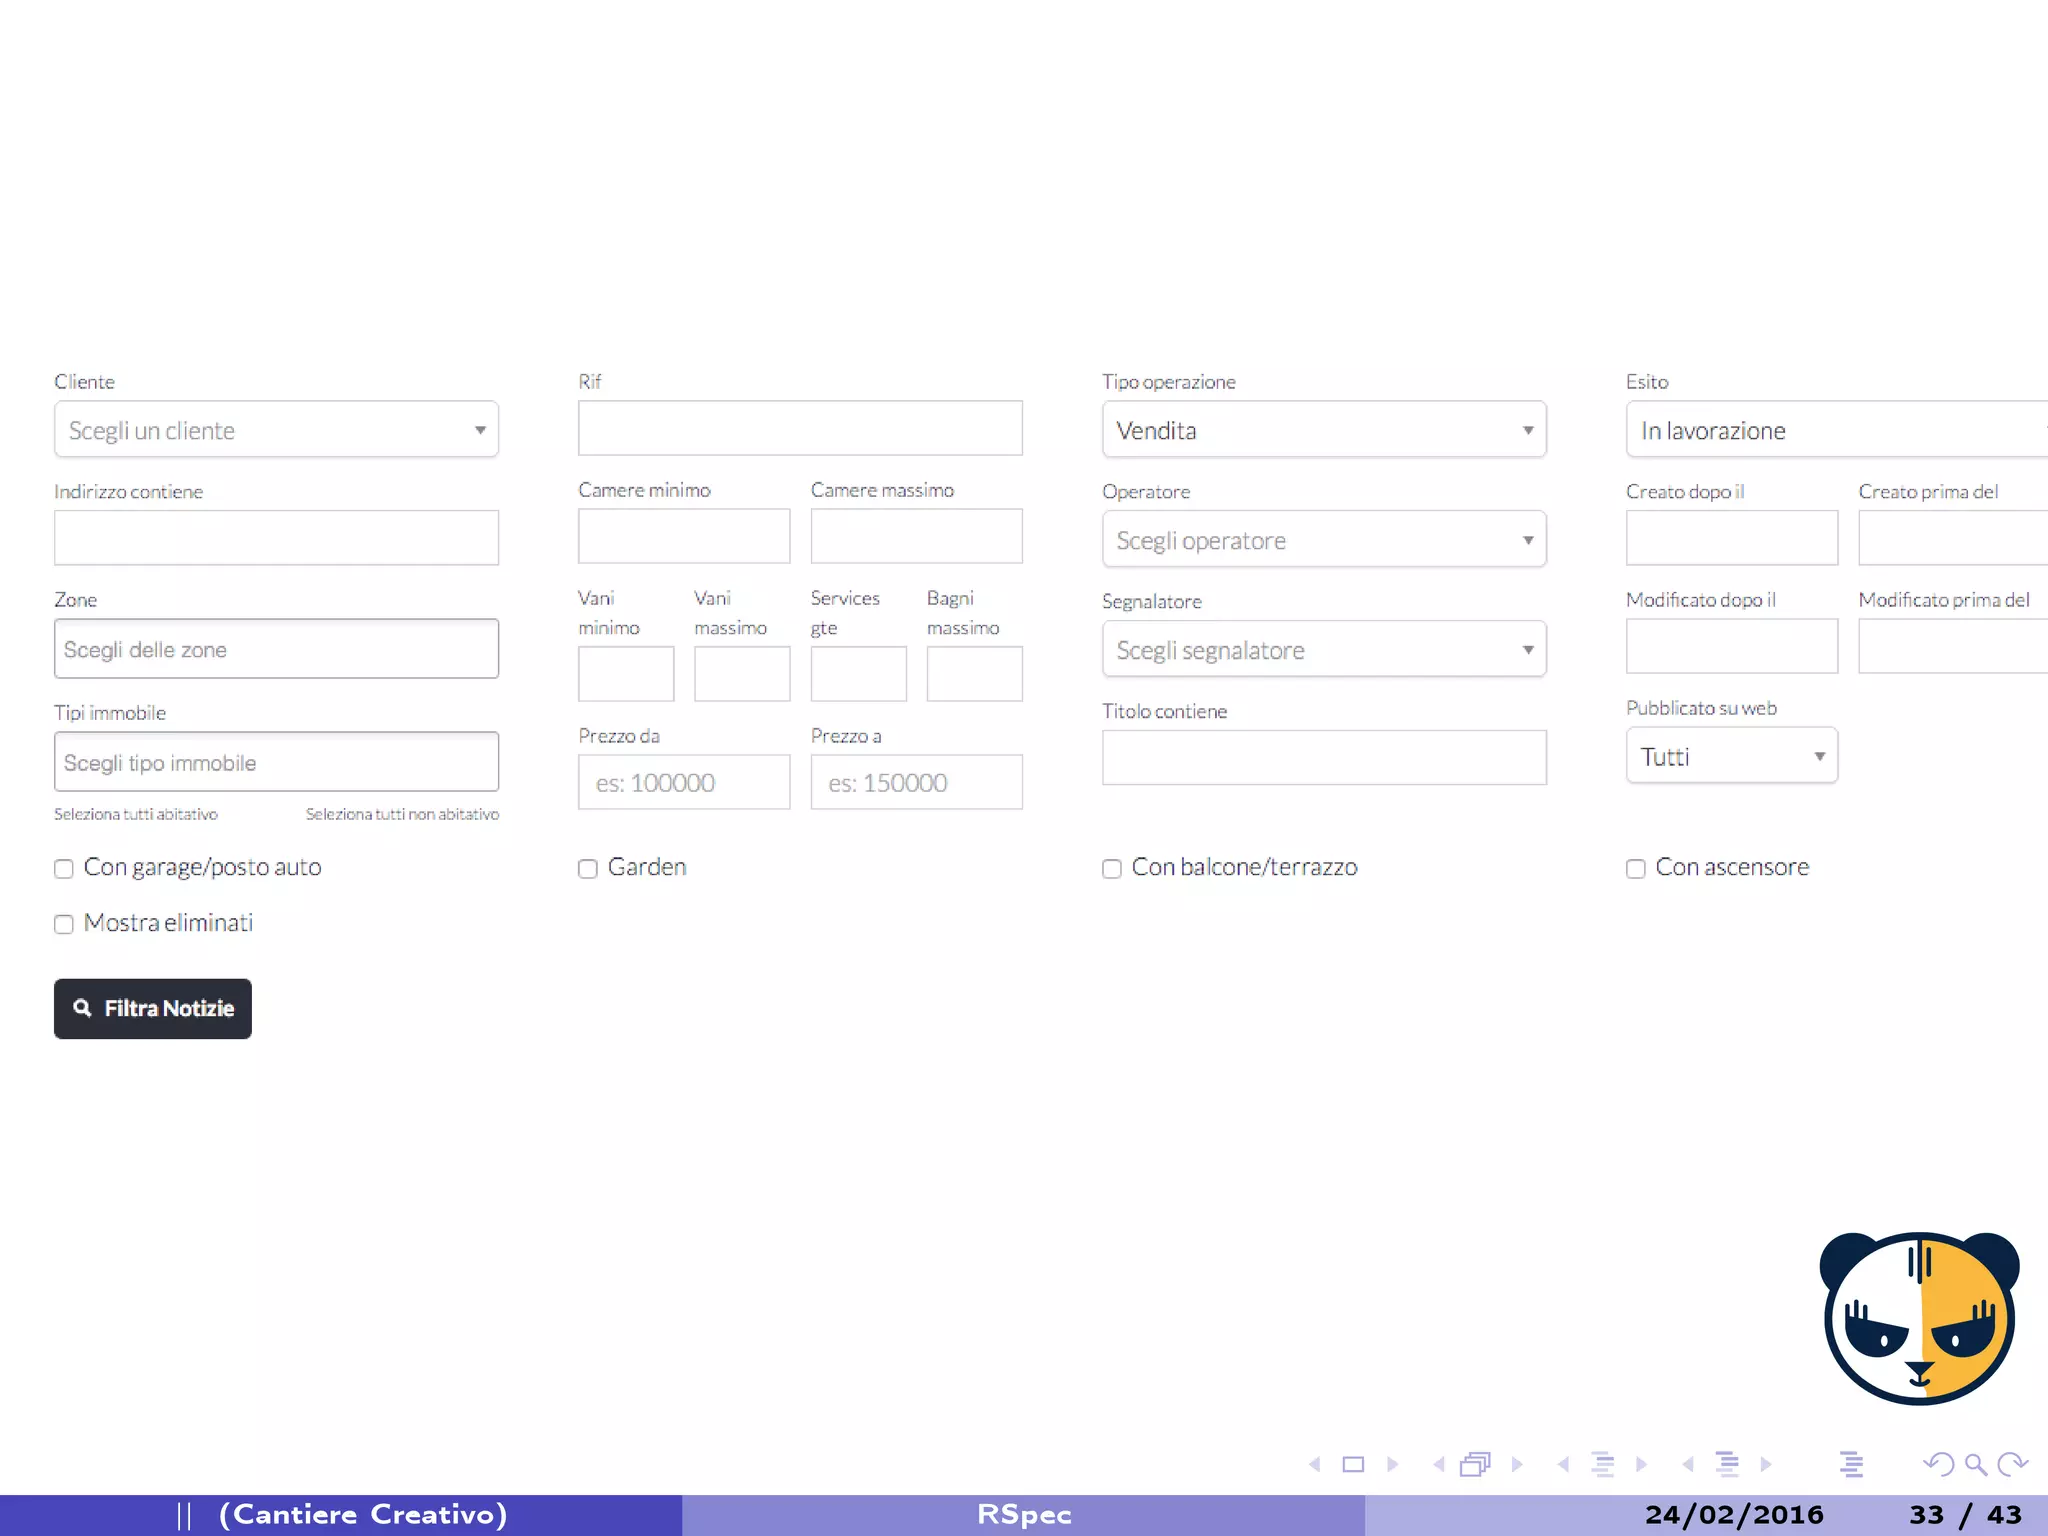
Task: Click the Vani massimo field
Action: click(742, 674)
